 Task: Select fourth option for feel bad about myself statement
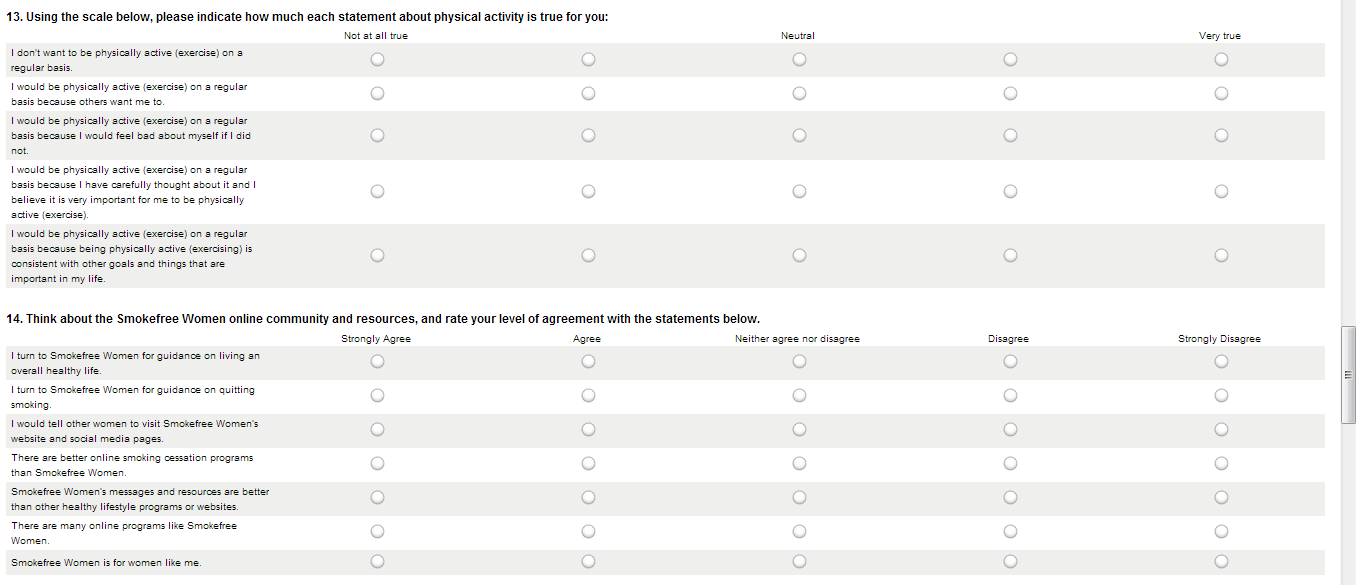pyautogui.click(x=1010, y=136)
